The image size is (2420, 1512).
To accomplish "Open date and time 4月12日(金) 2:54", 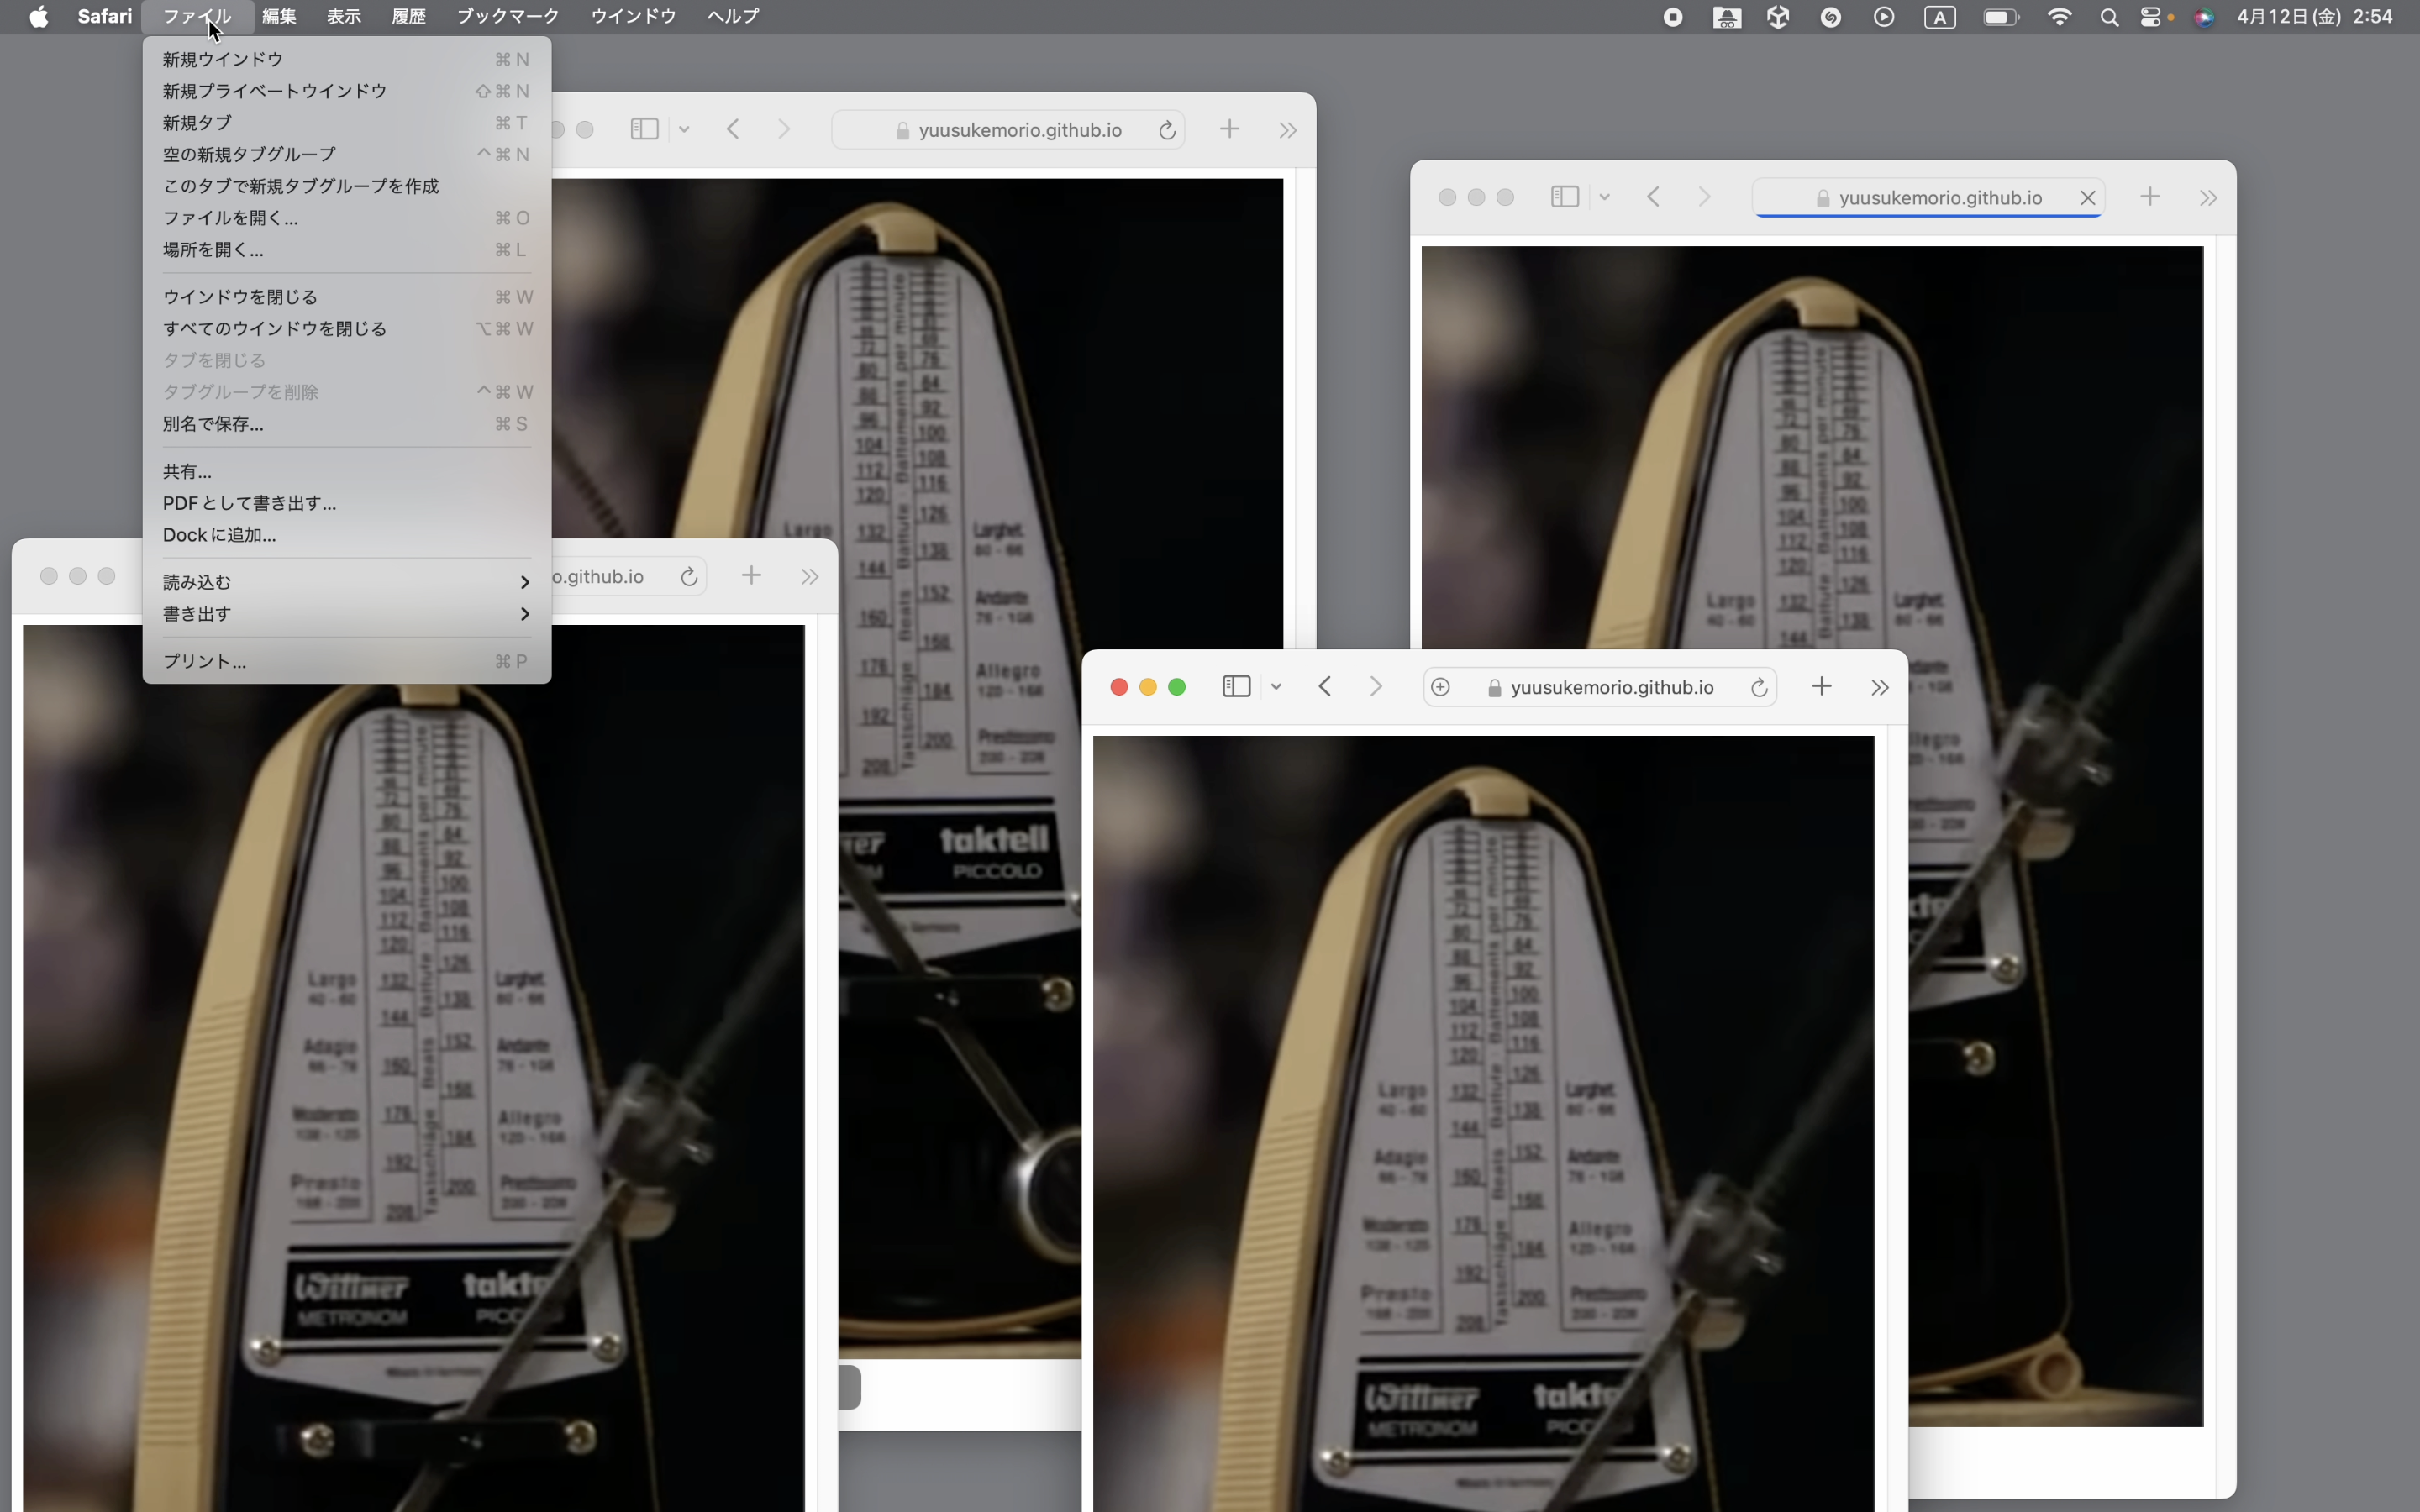I will click(x=2314, y=17).
